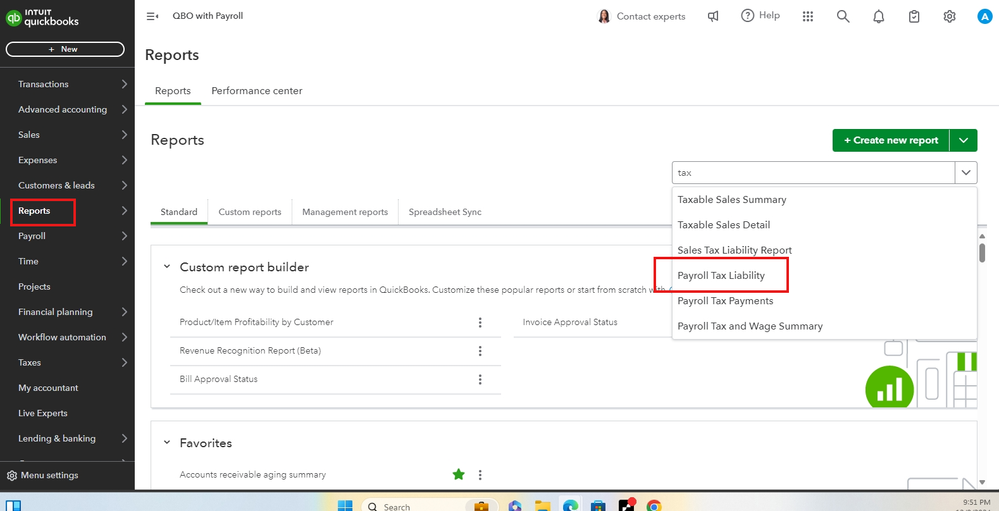The width and height of the screenshot is (999, 511).
Task: Open the Create new report dropdown arrow
Action: pyautogui.click(x=963, y=140)
